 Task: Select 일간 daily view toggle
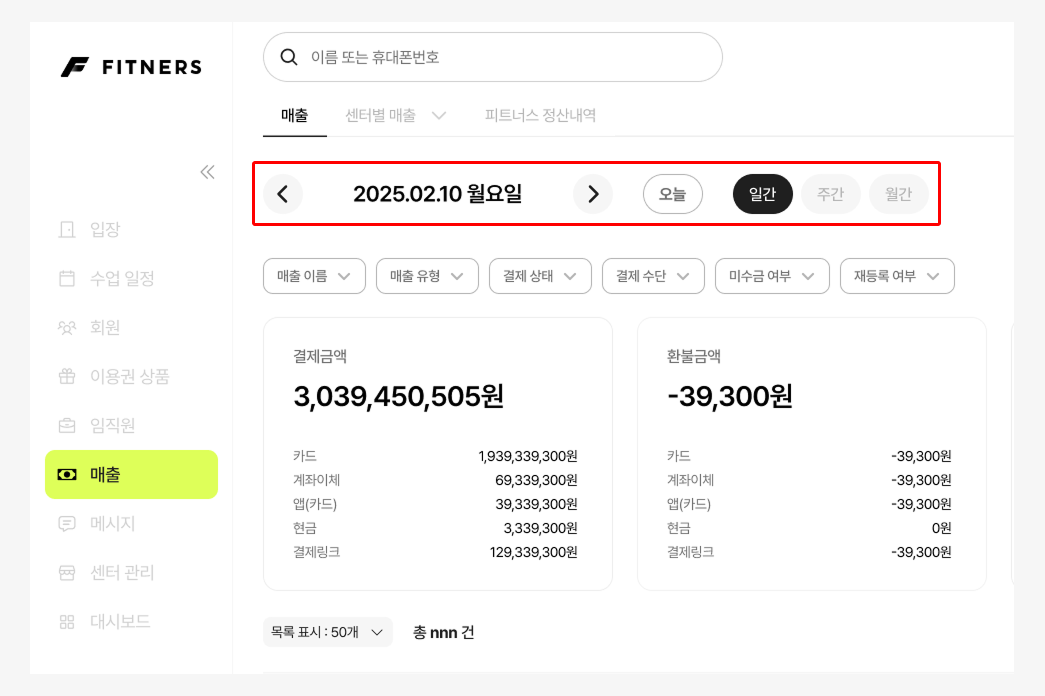point(762,194)
